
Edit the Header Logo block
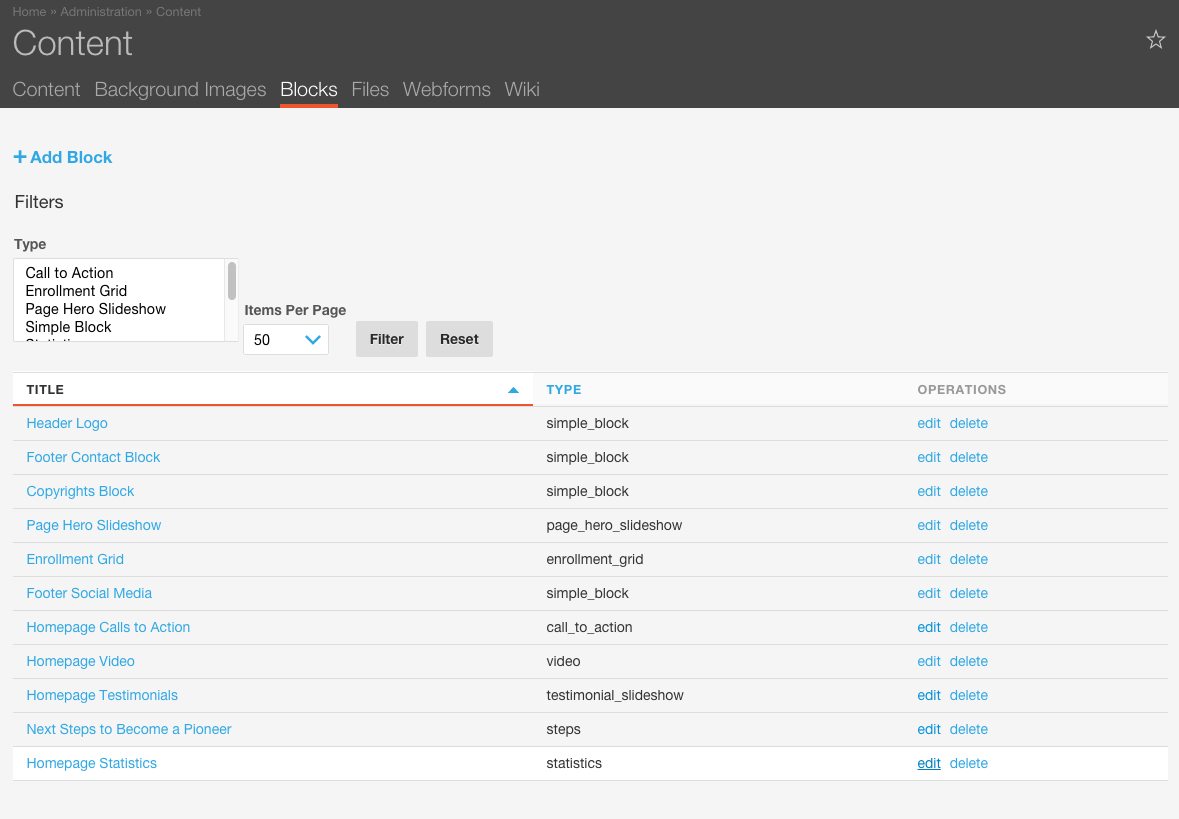929,423
